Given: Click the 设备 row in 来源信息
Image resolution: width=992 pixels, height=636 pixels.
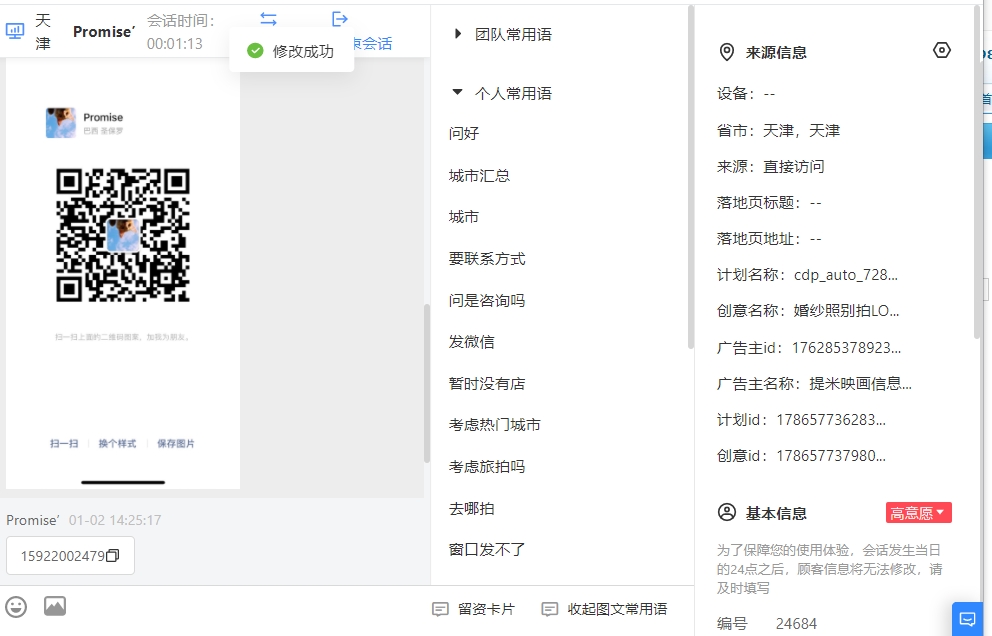Looking at the screenshot, I should (746, 94).
